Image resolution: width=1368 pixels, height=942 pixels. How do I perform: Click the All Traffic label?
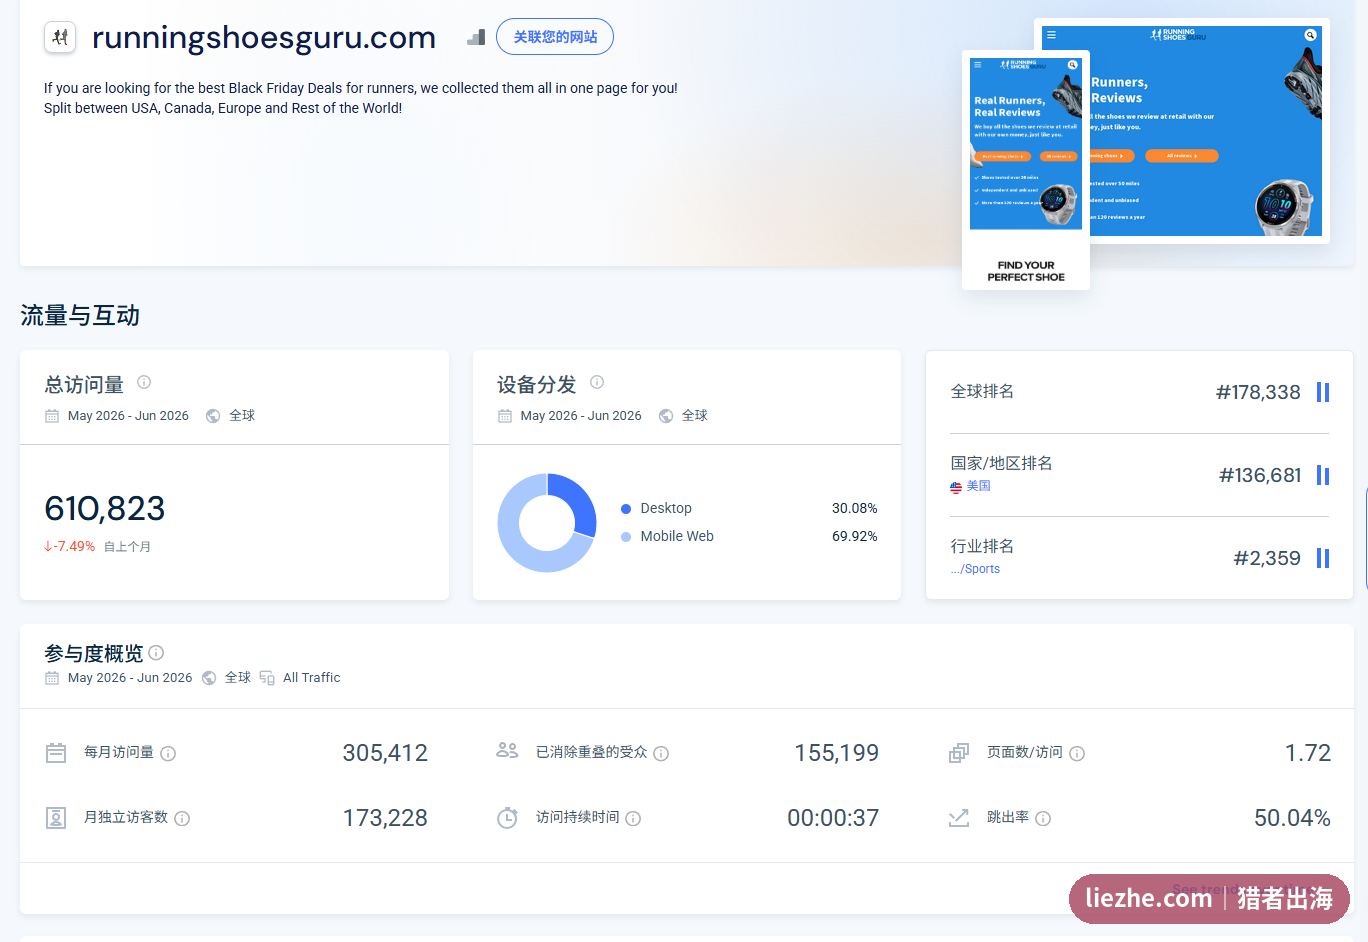(x=311, y=678)
